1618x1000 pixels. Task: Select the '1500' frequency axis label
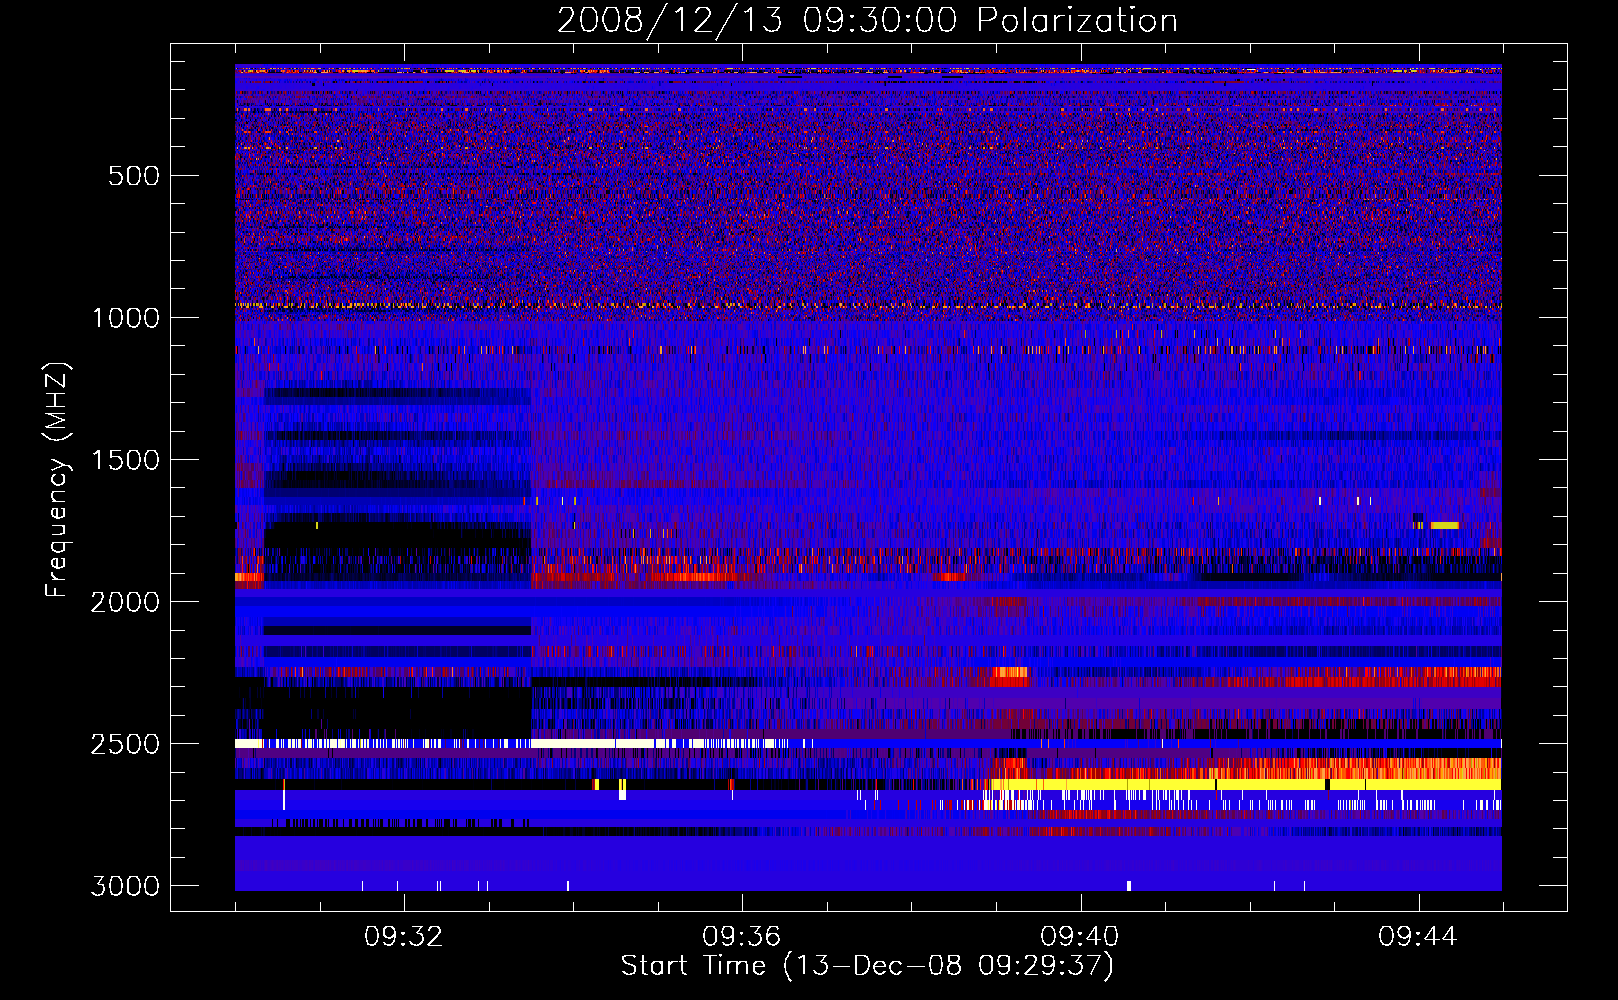[126, 460]
